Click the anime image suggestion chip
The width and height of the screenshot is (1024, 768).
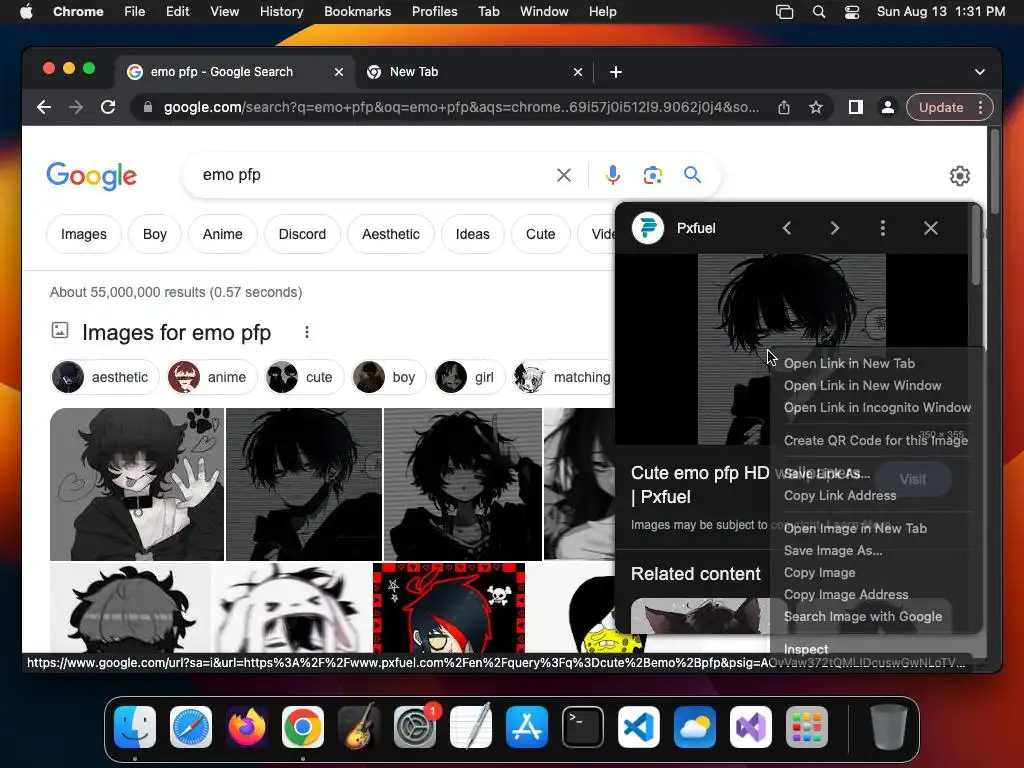pos(212,377)
